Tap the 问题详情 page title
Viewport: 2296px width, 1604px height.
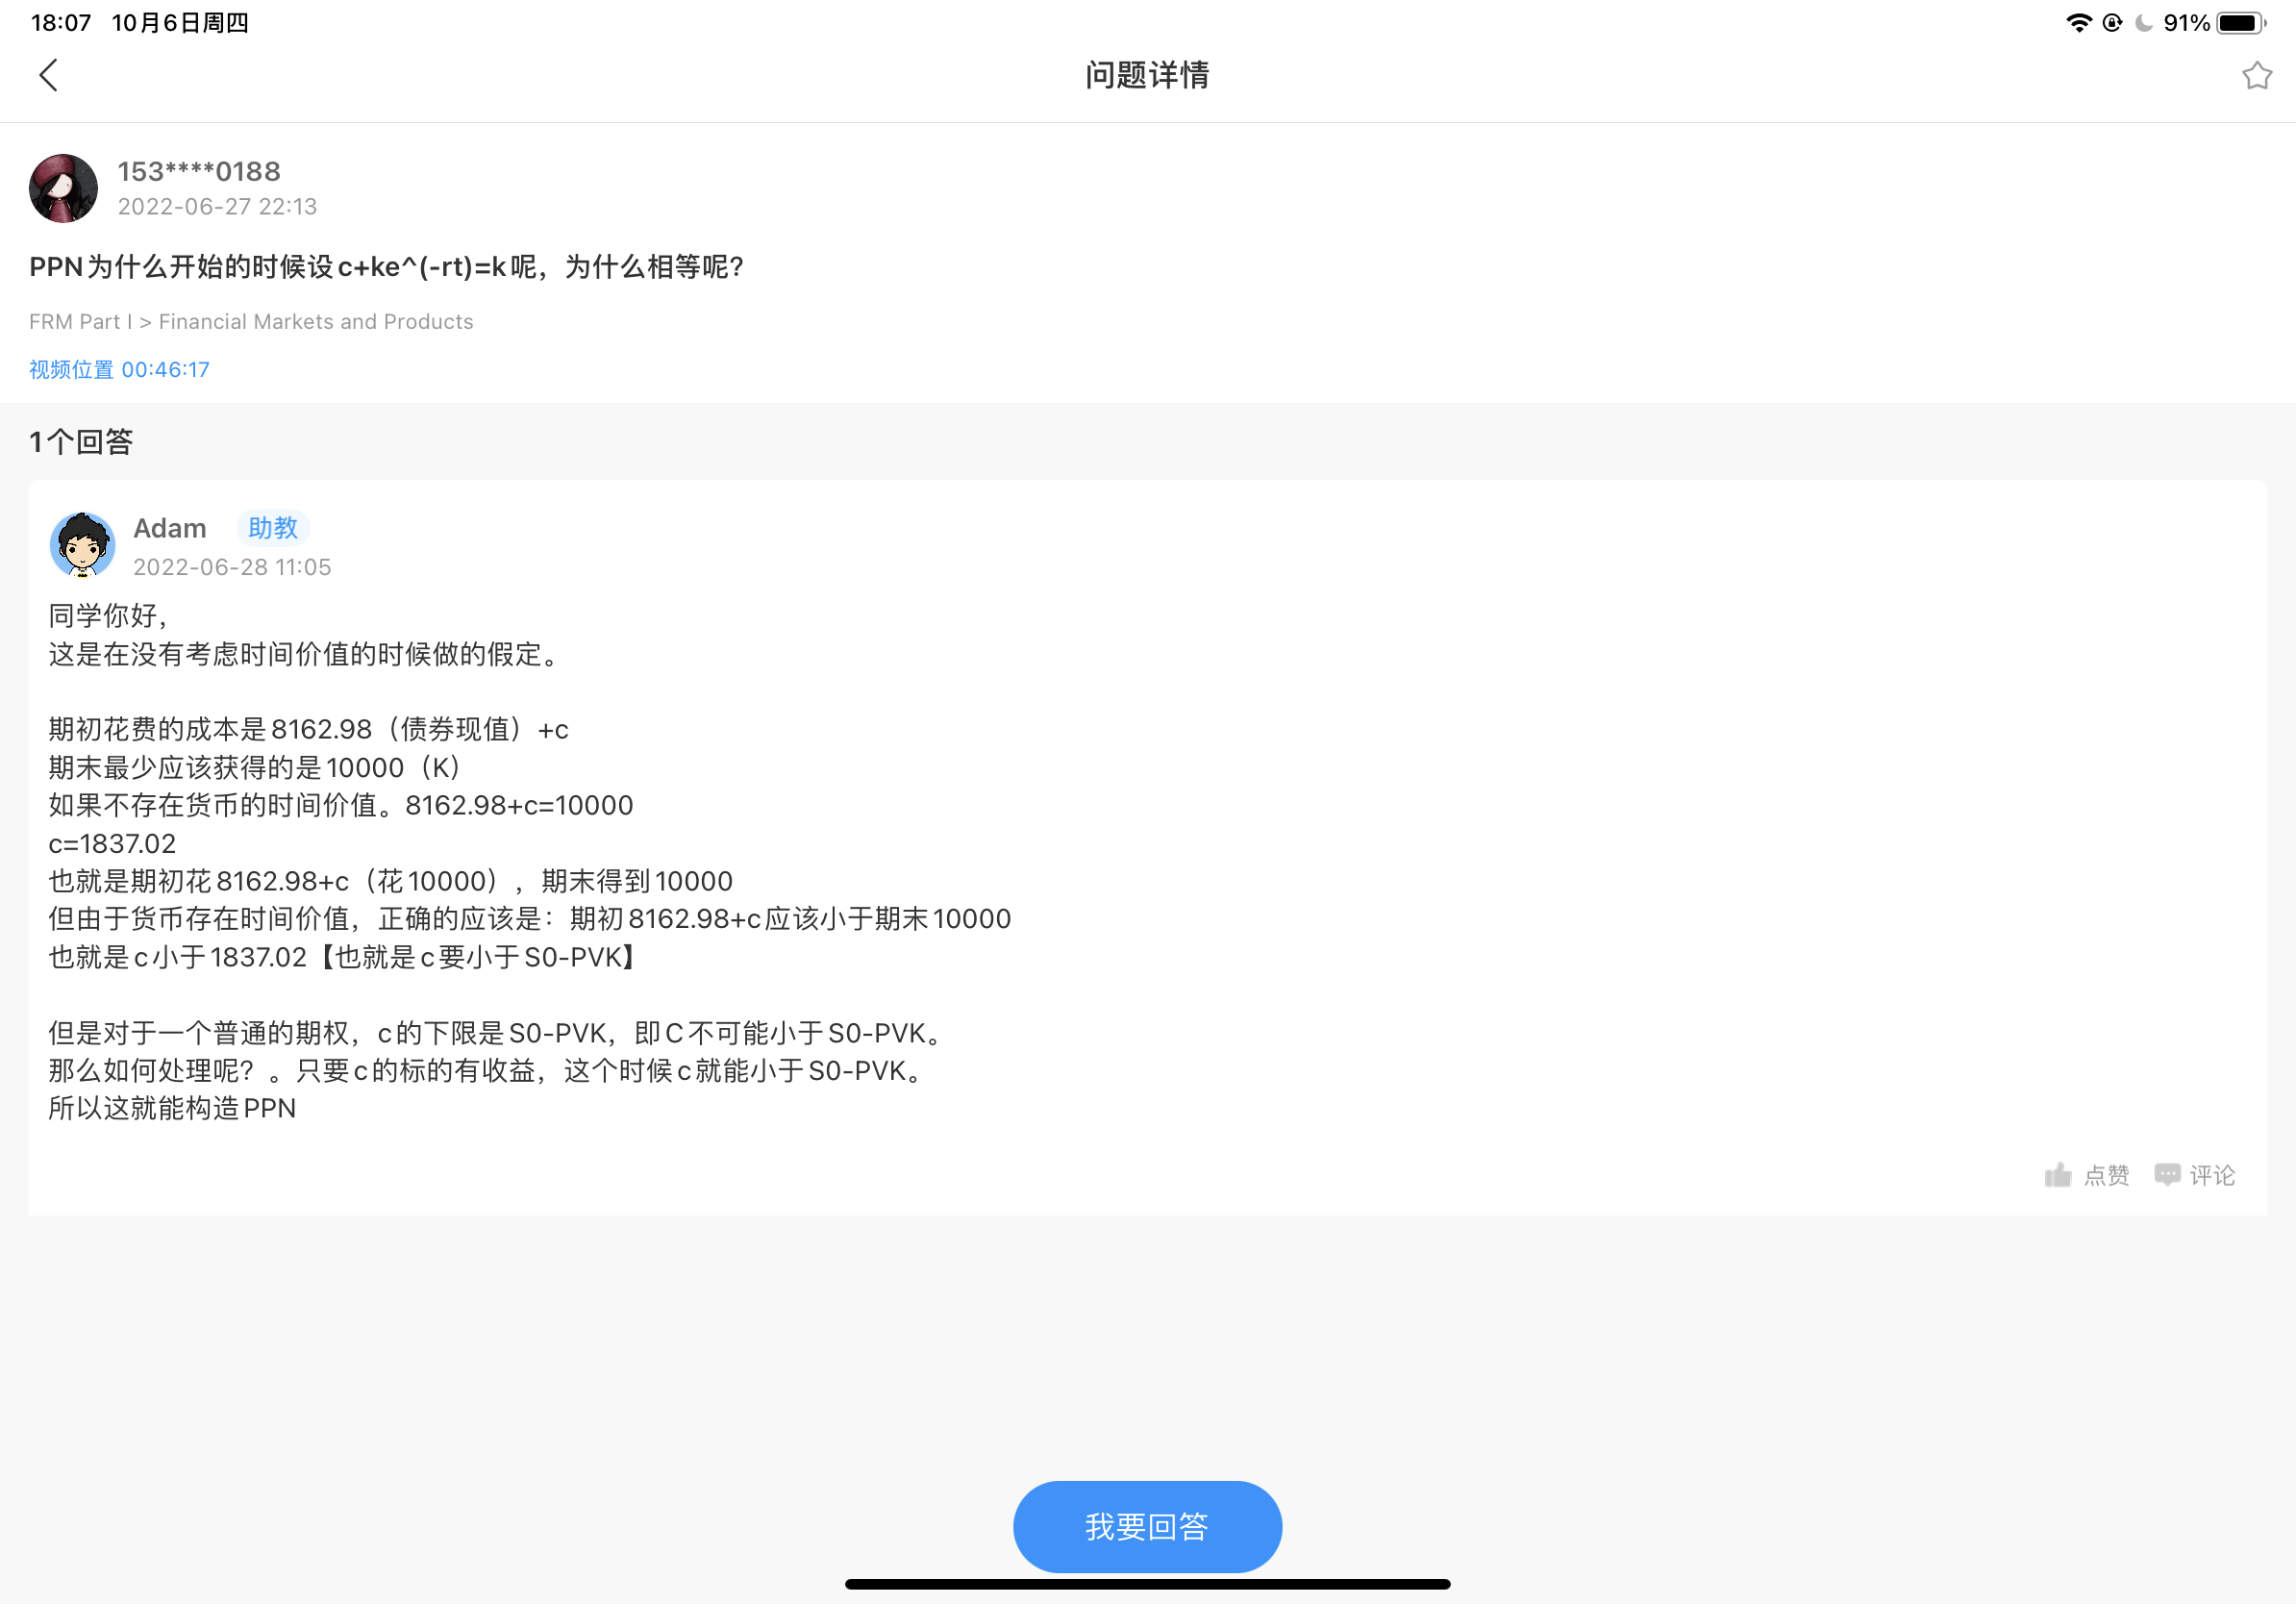point(1147,75)
